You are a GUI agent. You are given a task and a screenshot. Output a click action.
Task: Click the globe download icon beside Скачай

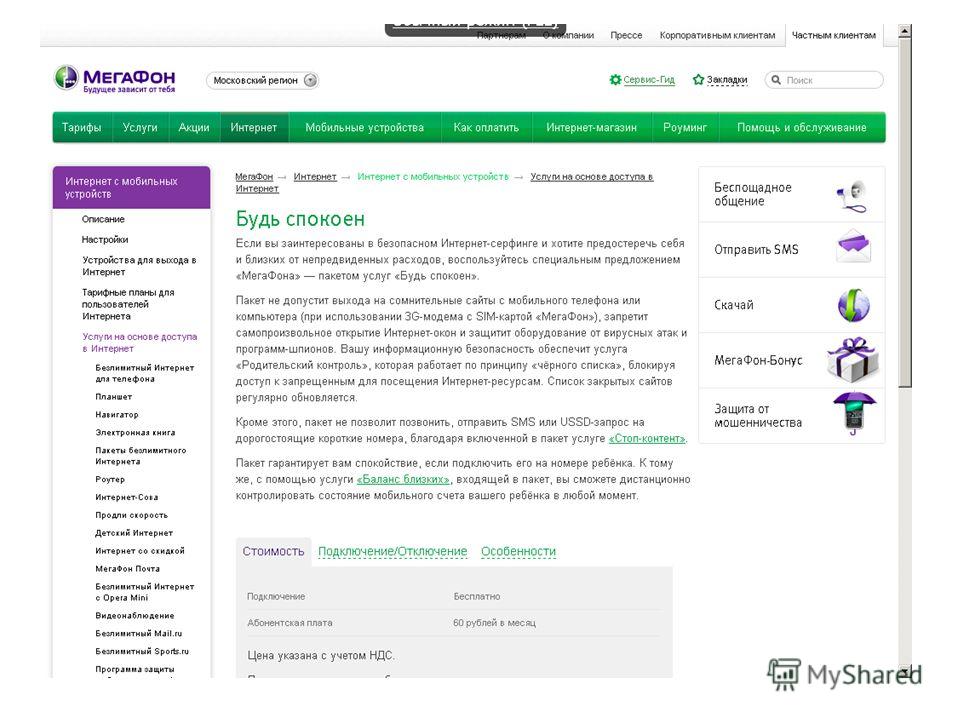pos(853,305)
